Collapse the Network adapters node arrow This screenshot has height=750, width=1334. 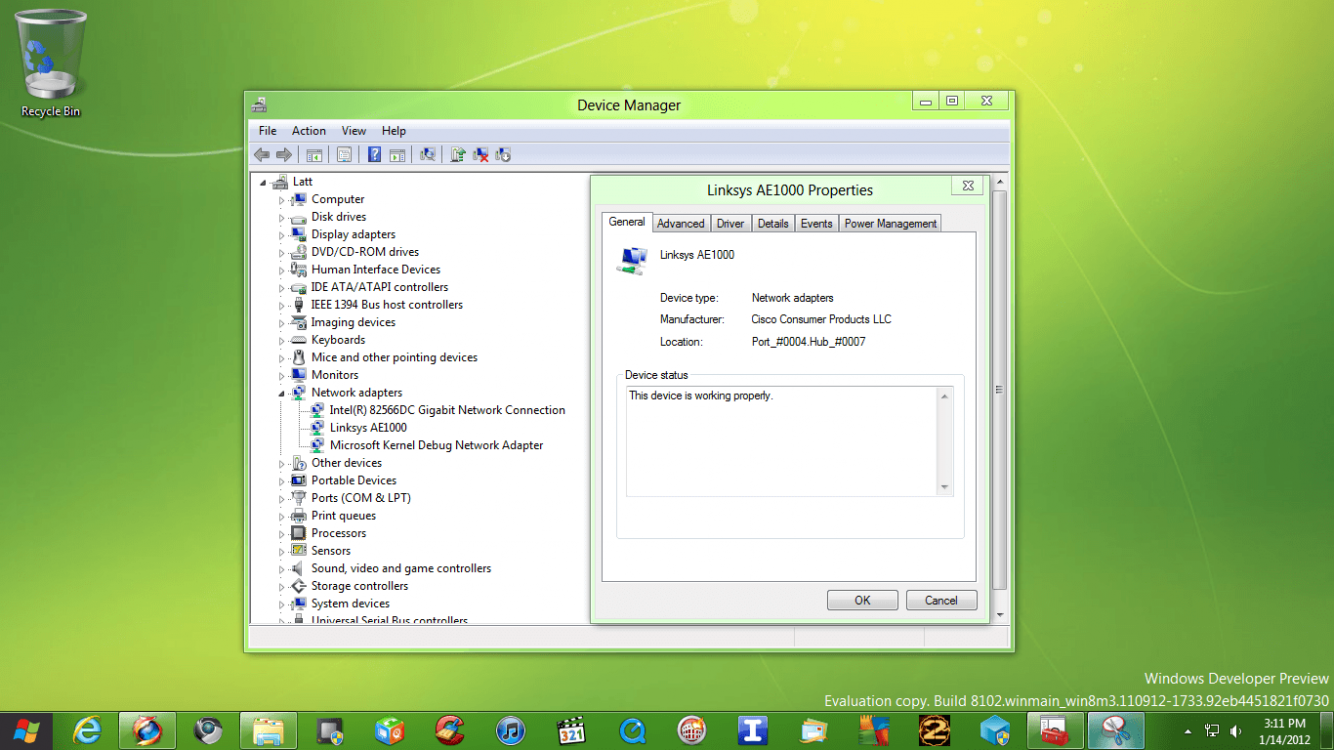(x=282, y=393)
